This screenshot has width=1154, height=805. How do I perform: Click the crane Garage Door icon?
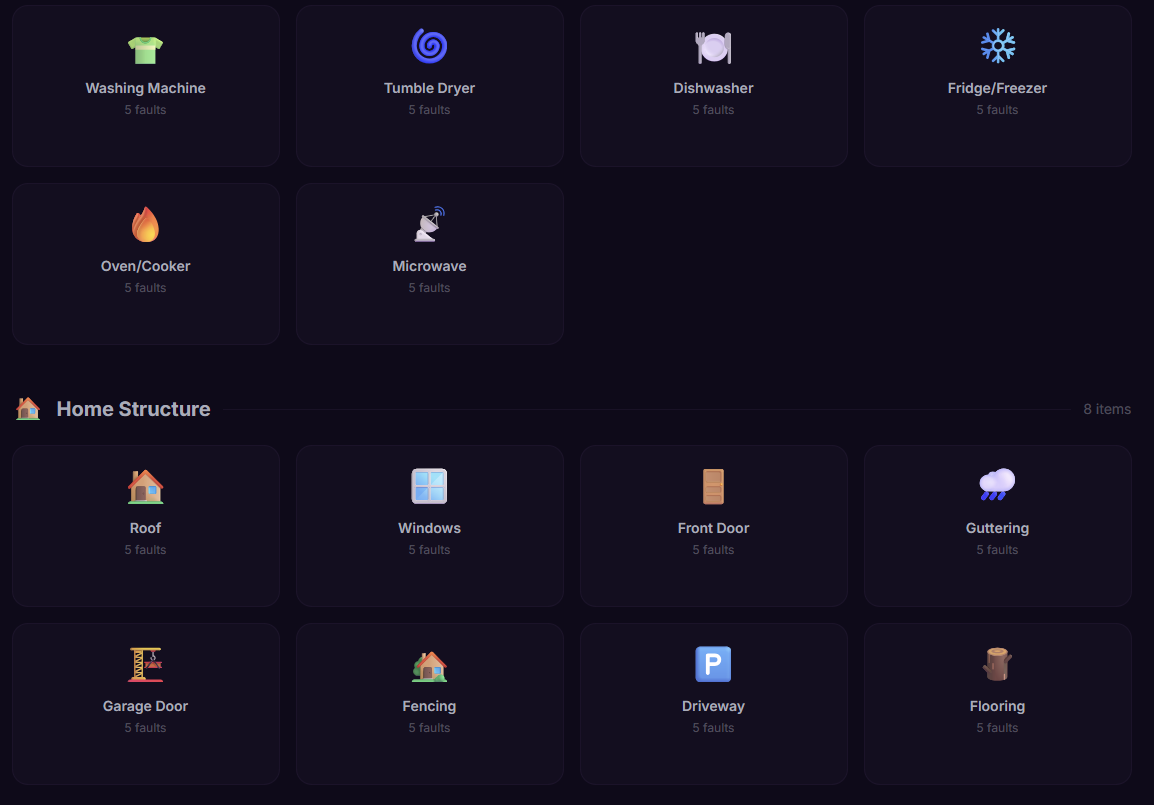pos(145,664)
